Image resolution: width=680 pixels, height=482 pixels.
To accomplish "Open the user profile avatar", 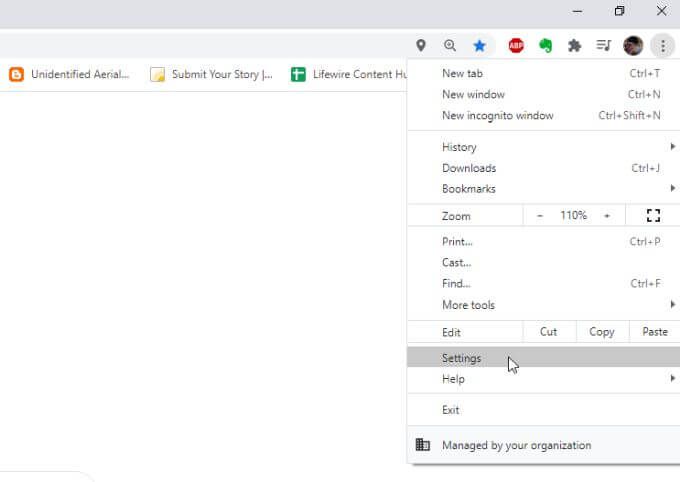I will 633,46.
